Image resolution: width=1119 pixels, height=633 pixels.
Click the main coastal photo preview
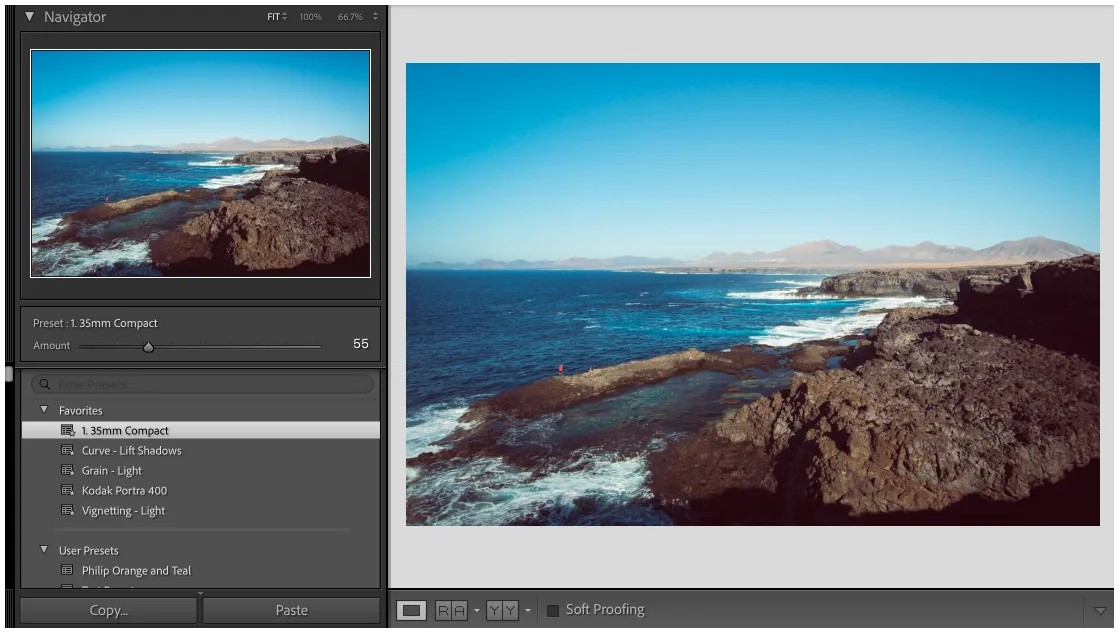pos(753,294)
